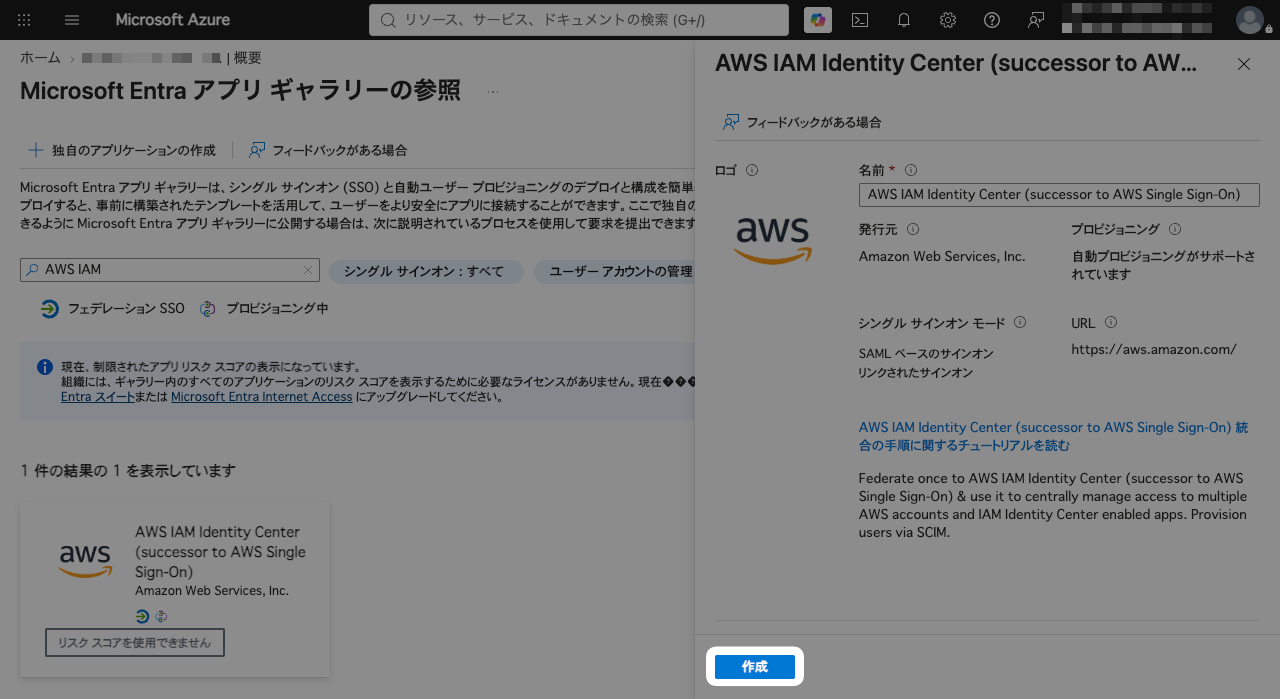Click the AWS logo in the details panel
Image resolution: width=1280 pixels, height=699 pixels.
pos(772,240)
